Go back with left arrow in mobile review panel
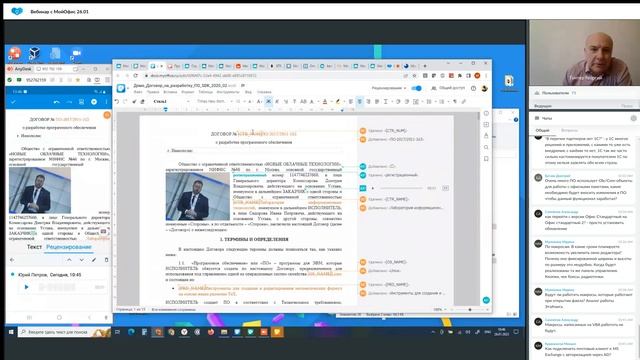 click(12, 260)
